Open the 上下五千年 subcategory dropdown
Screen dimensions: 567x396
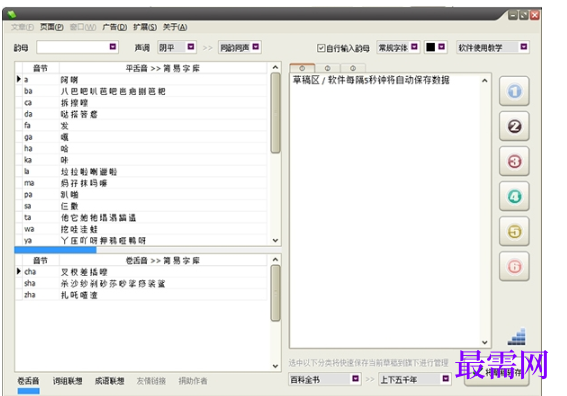click(x=446, y=379)
